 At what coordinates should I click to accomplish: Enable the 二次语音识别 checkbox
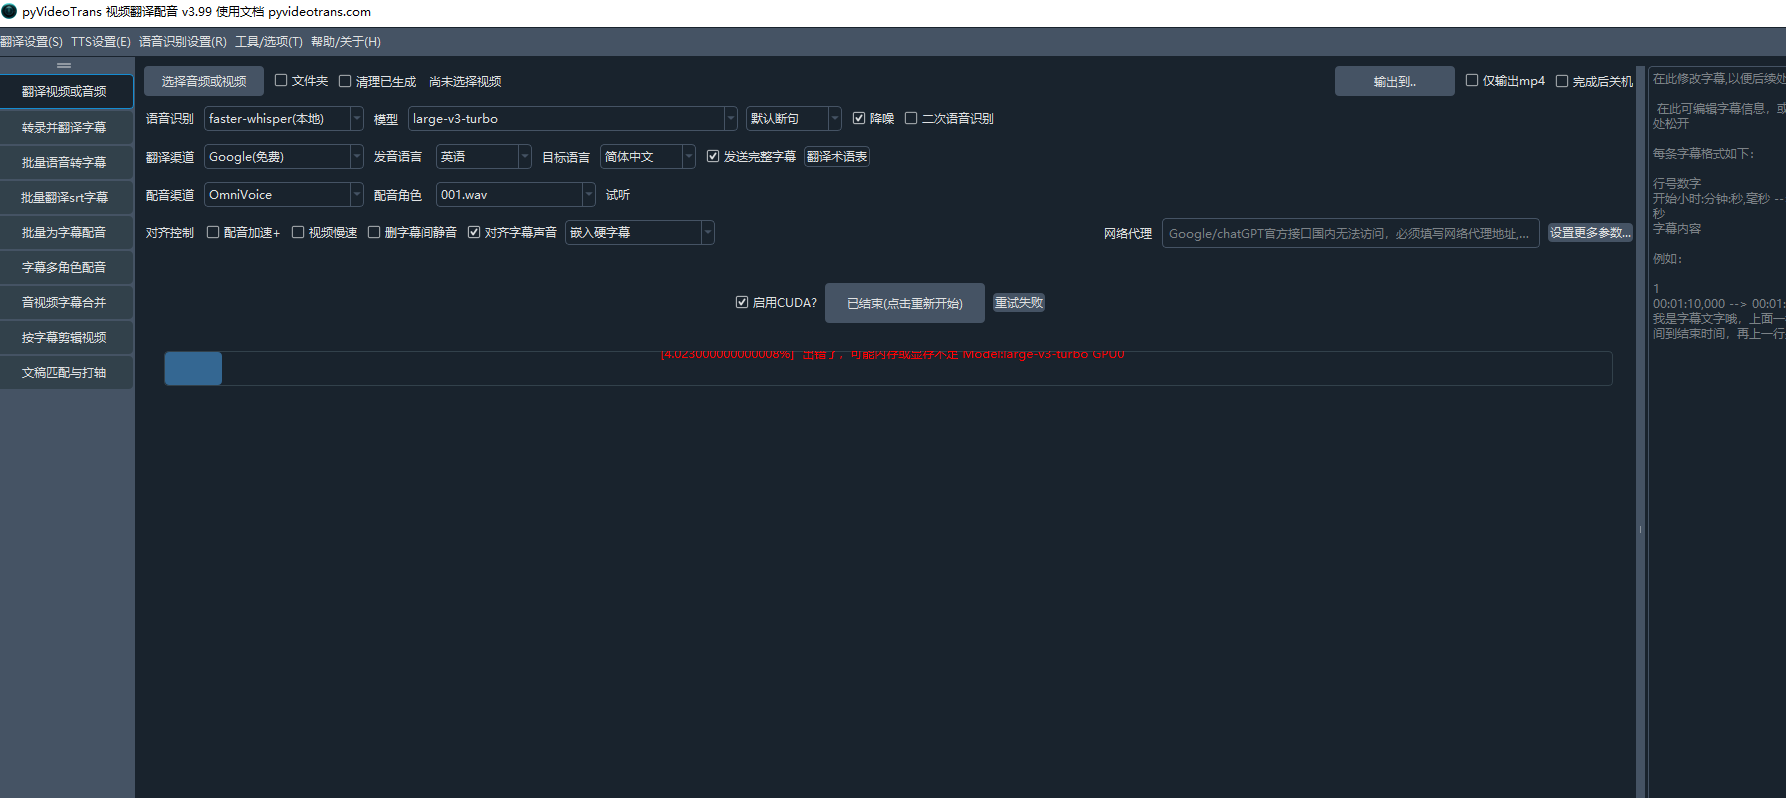tap(911, 118)
